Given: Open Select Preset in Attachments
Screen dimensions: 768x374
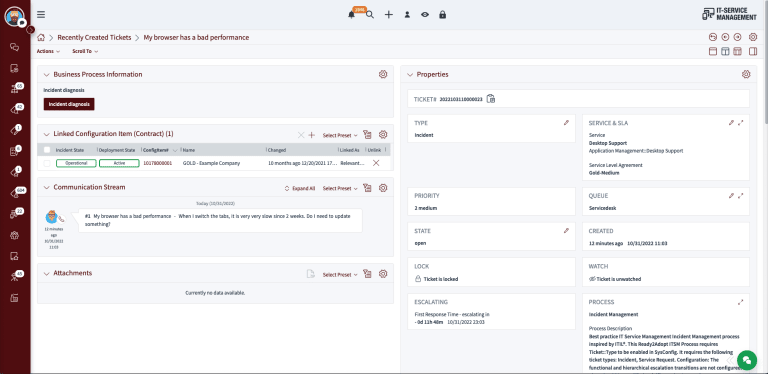Looking at the screenshot, I should 340,275.
